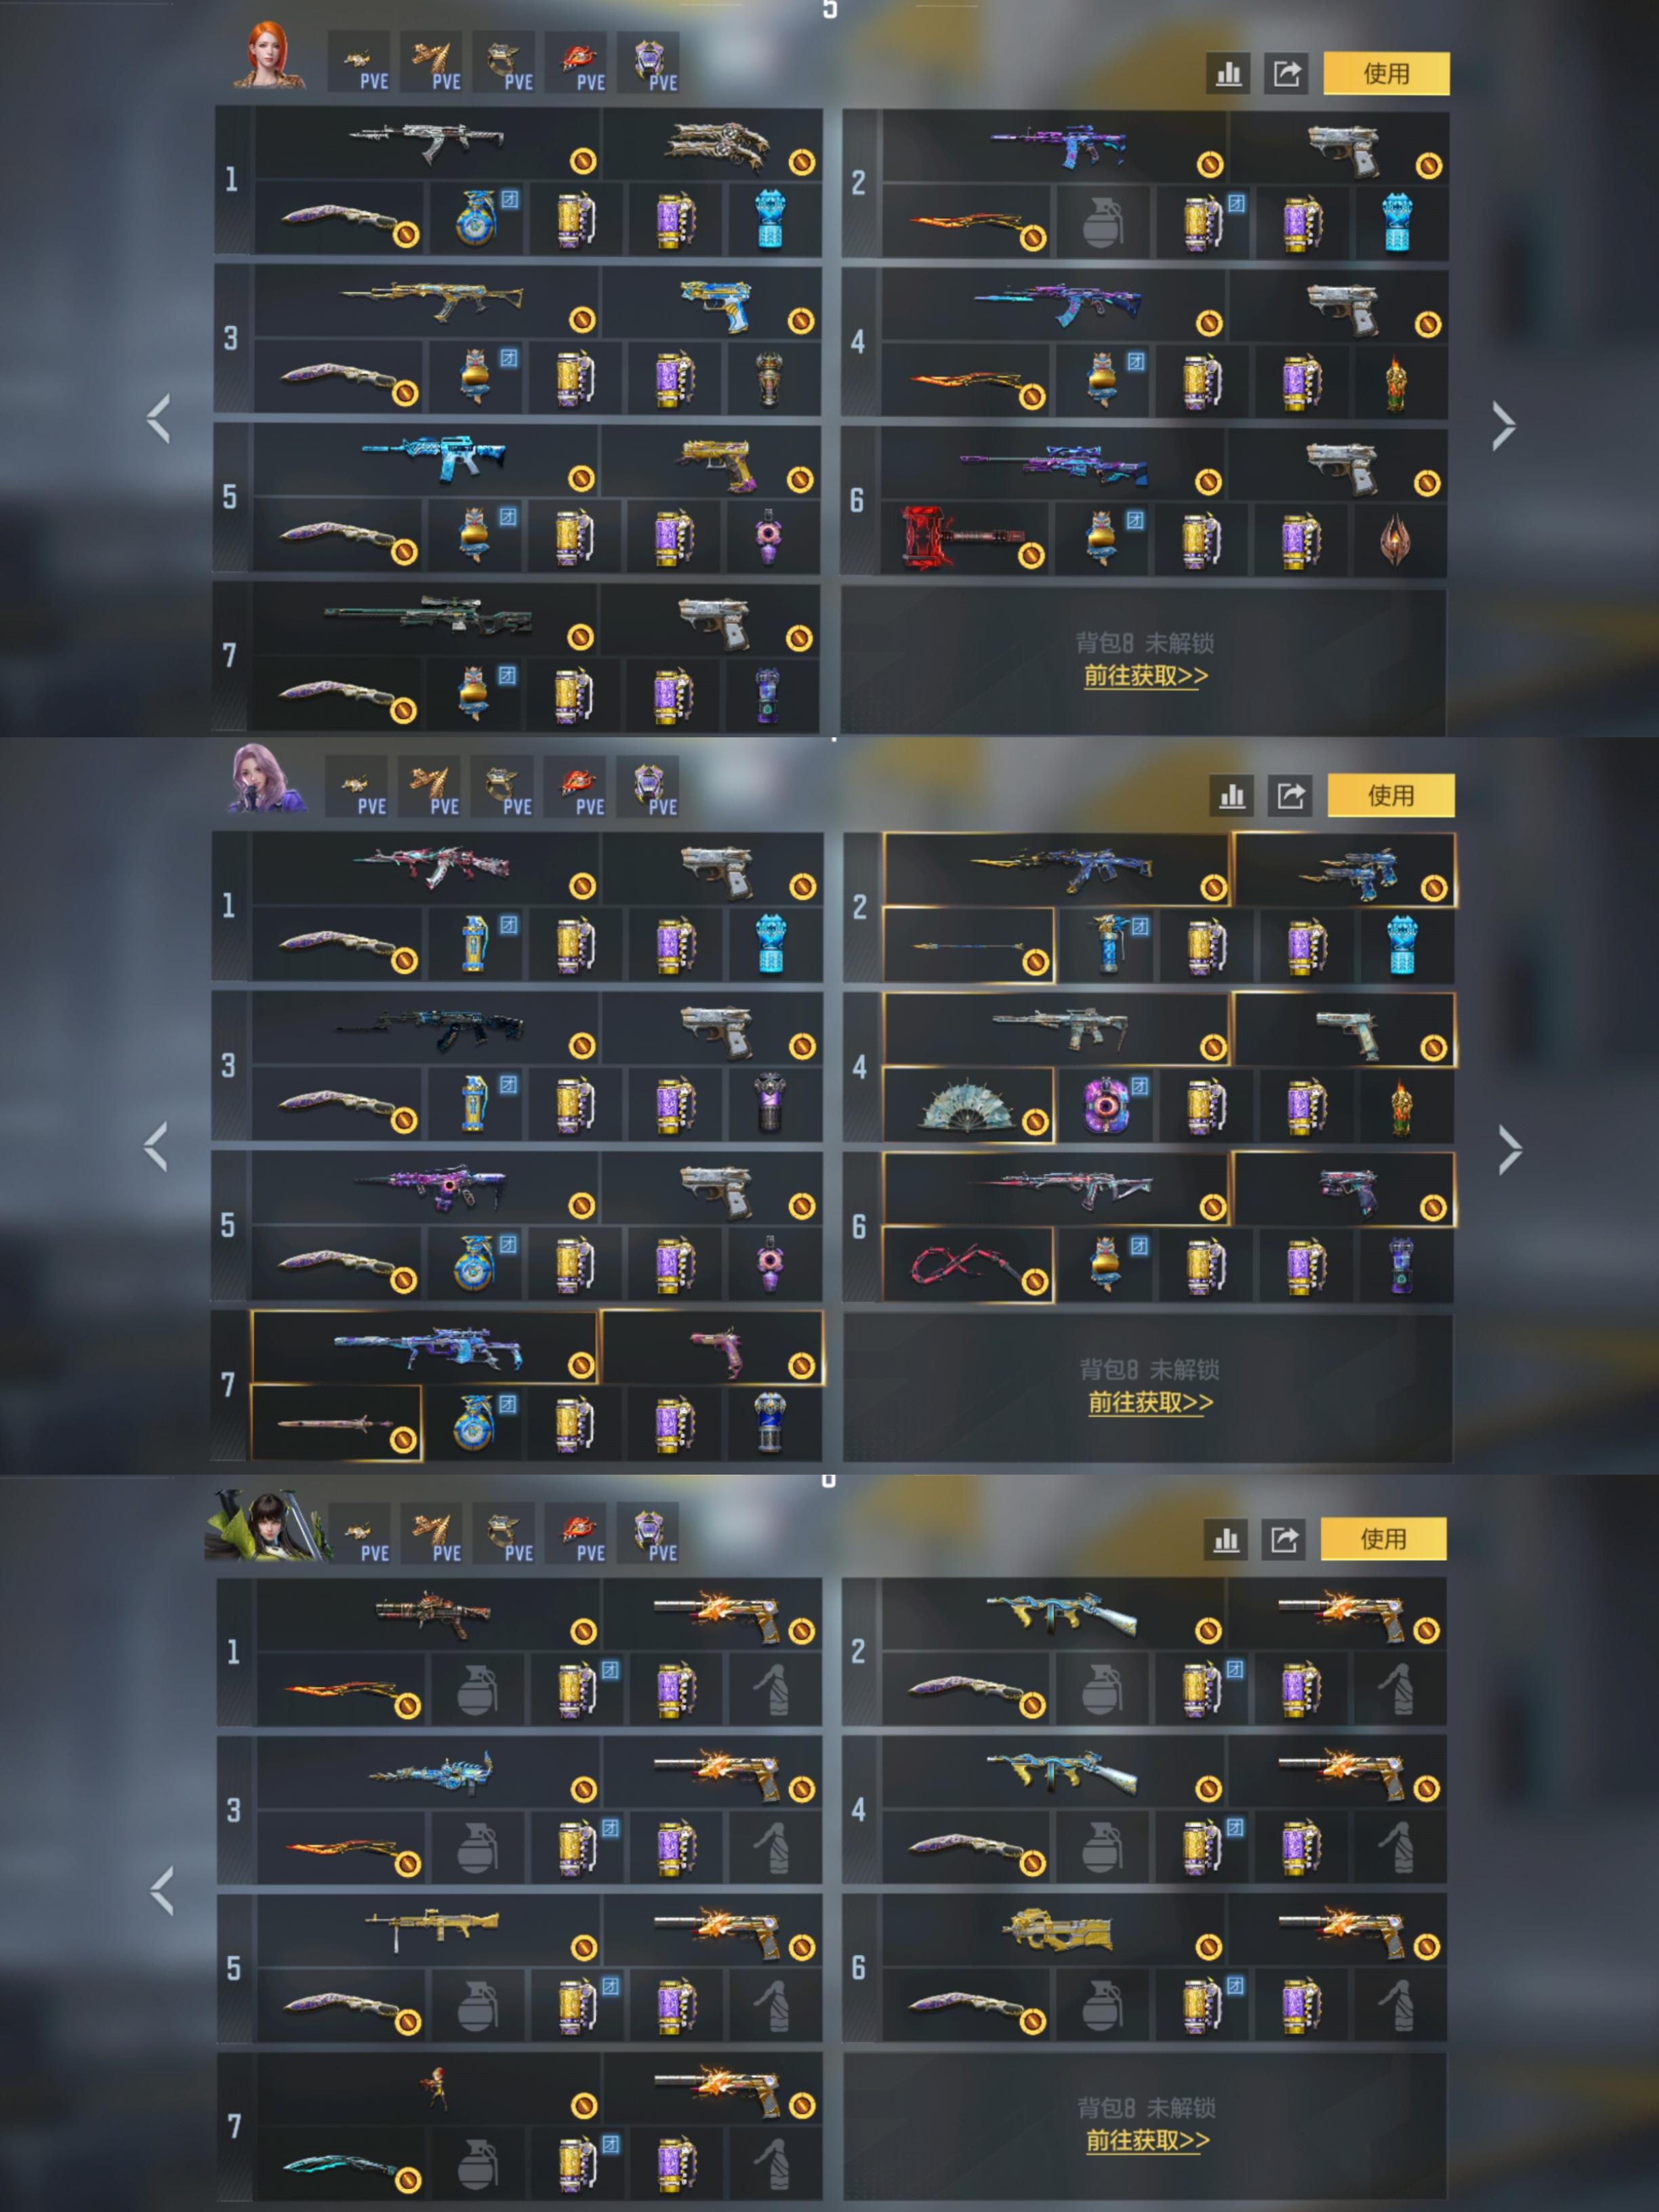Tap the share icon in the purple-haired character's panel
1659x2212 pixels.
pyautogui.click(x=1290, y=796)
